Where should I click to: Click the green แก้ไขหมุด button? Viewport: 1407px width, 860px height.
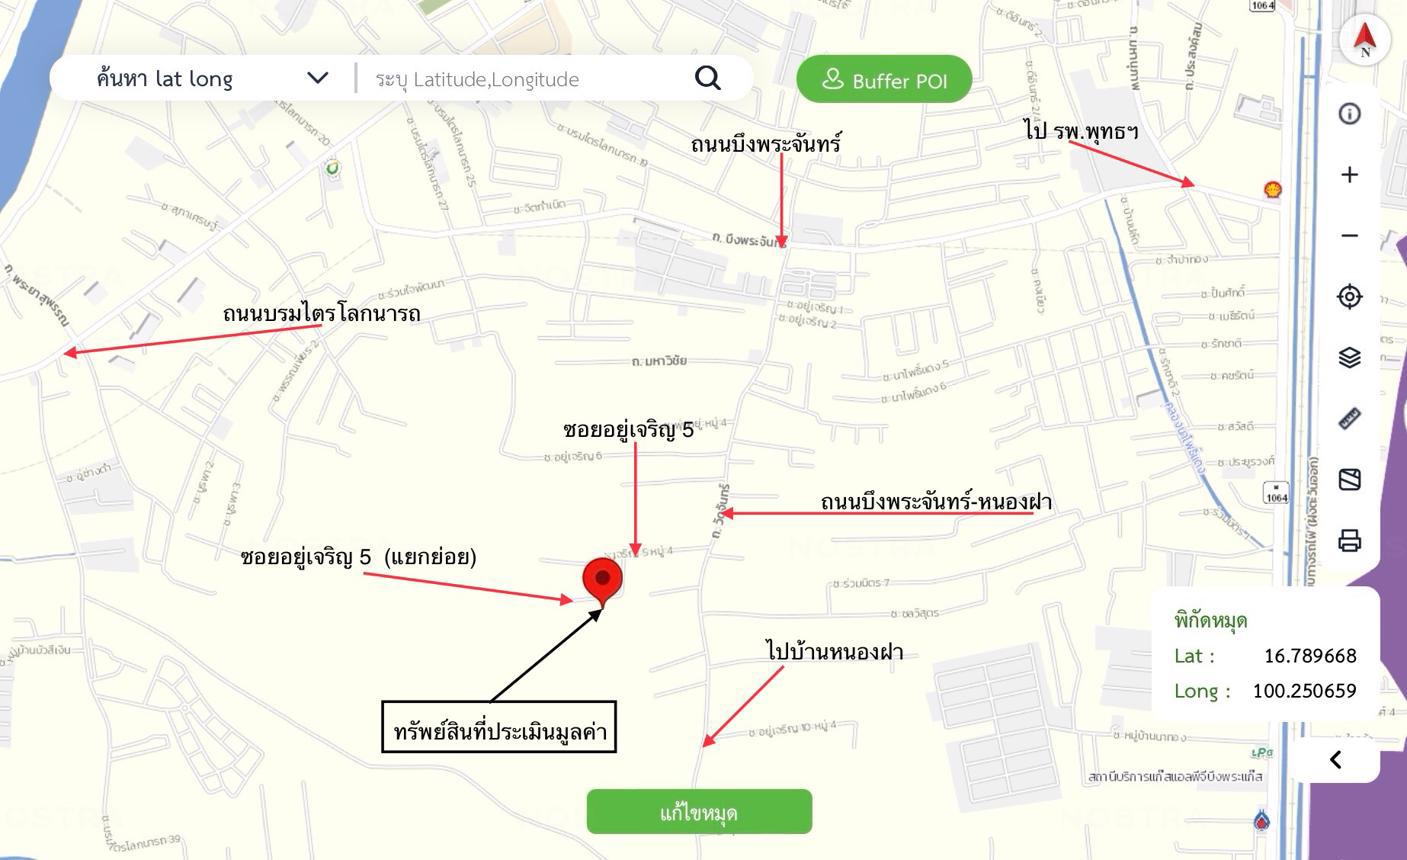[x=699, y=812]
